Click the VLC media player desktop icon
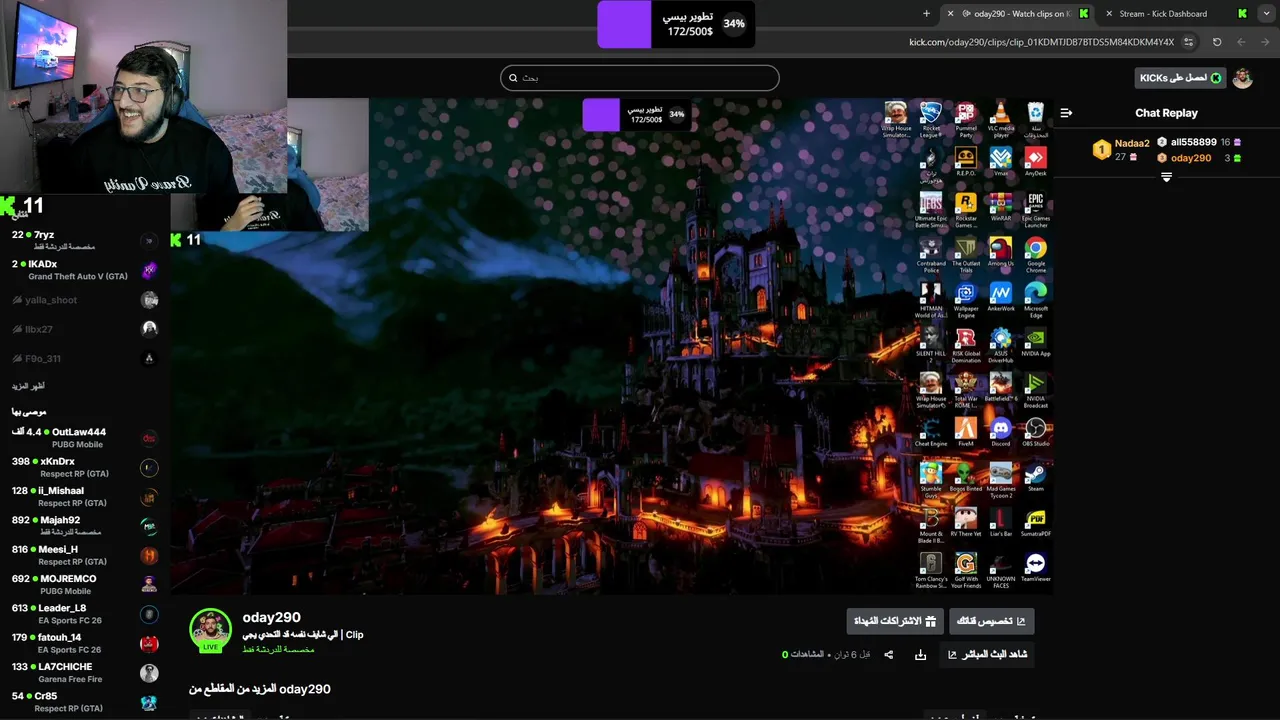Viewport: 1280px width, 720px height. (x=1000, y=119)
